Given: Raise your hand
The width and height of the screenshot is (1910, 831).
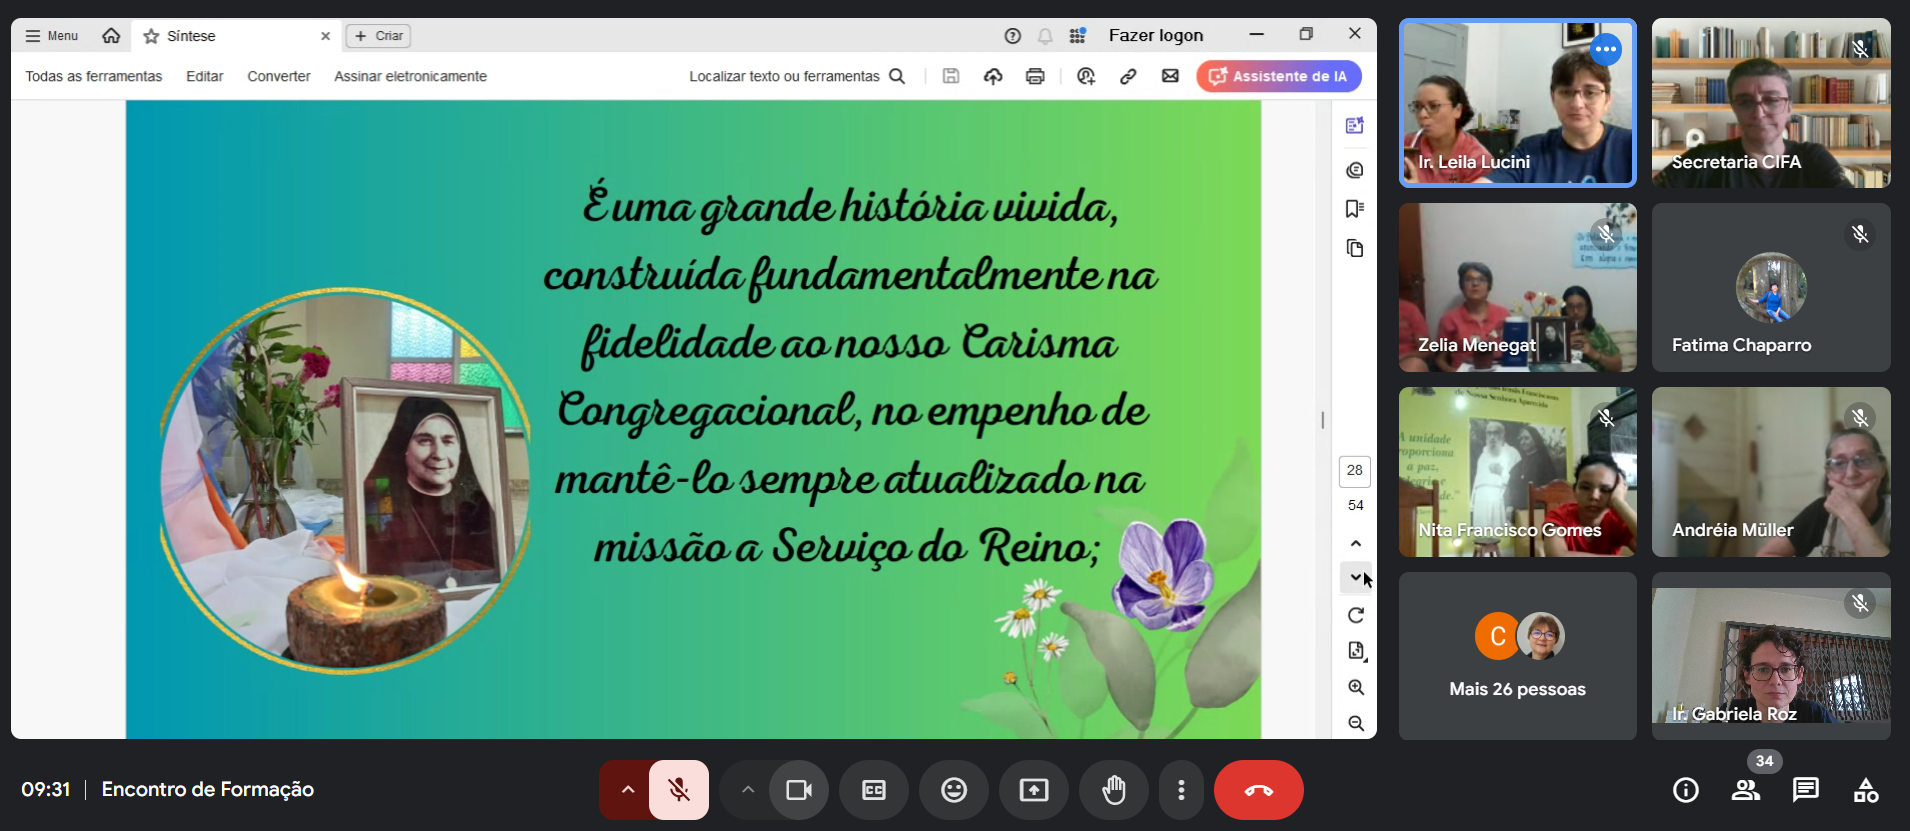Looking at the screenshot, I should coord(1114,790).
